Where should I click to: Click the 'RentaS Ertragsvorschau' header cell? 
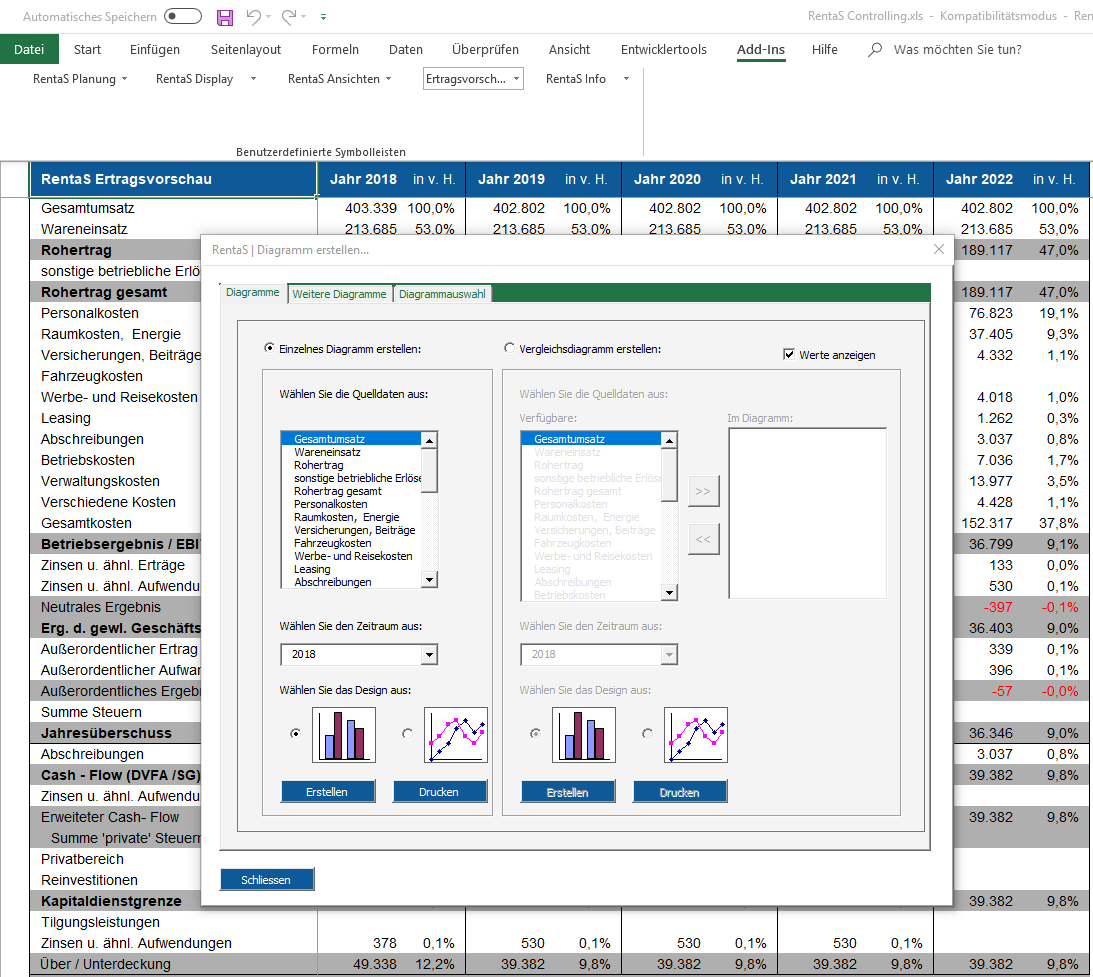173,179
